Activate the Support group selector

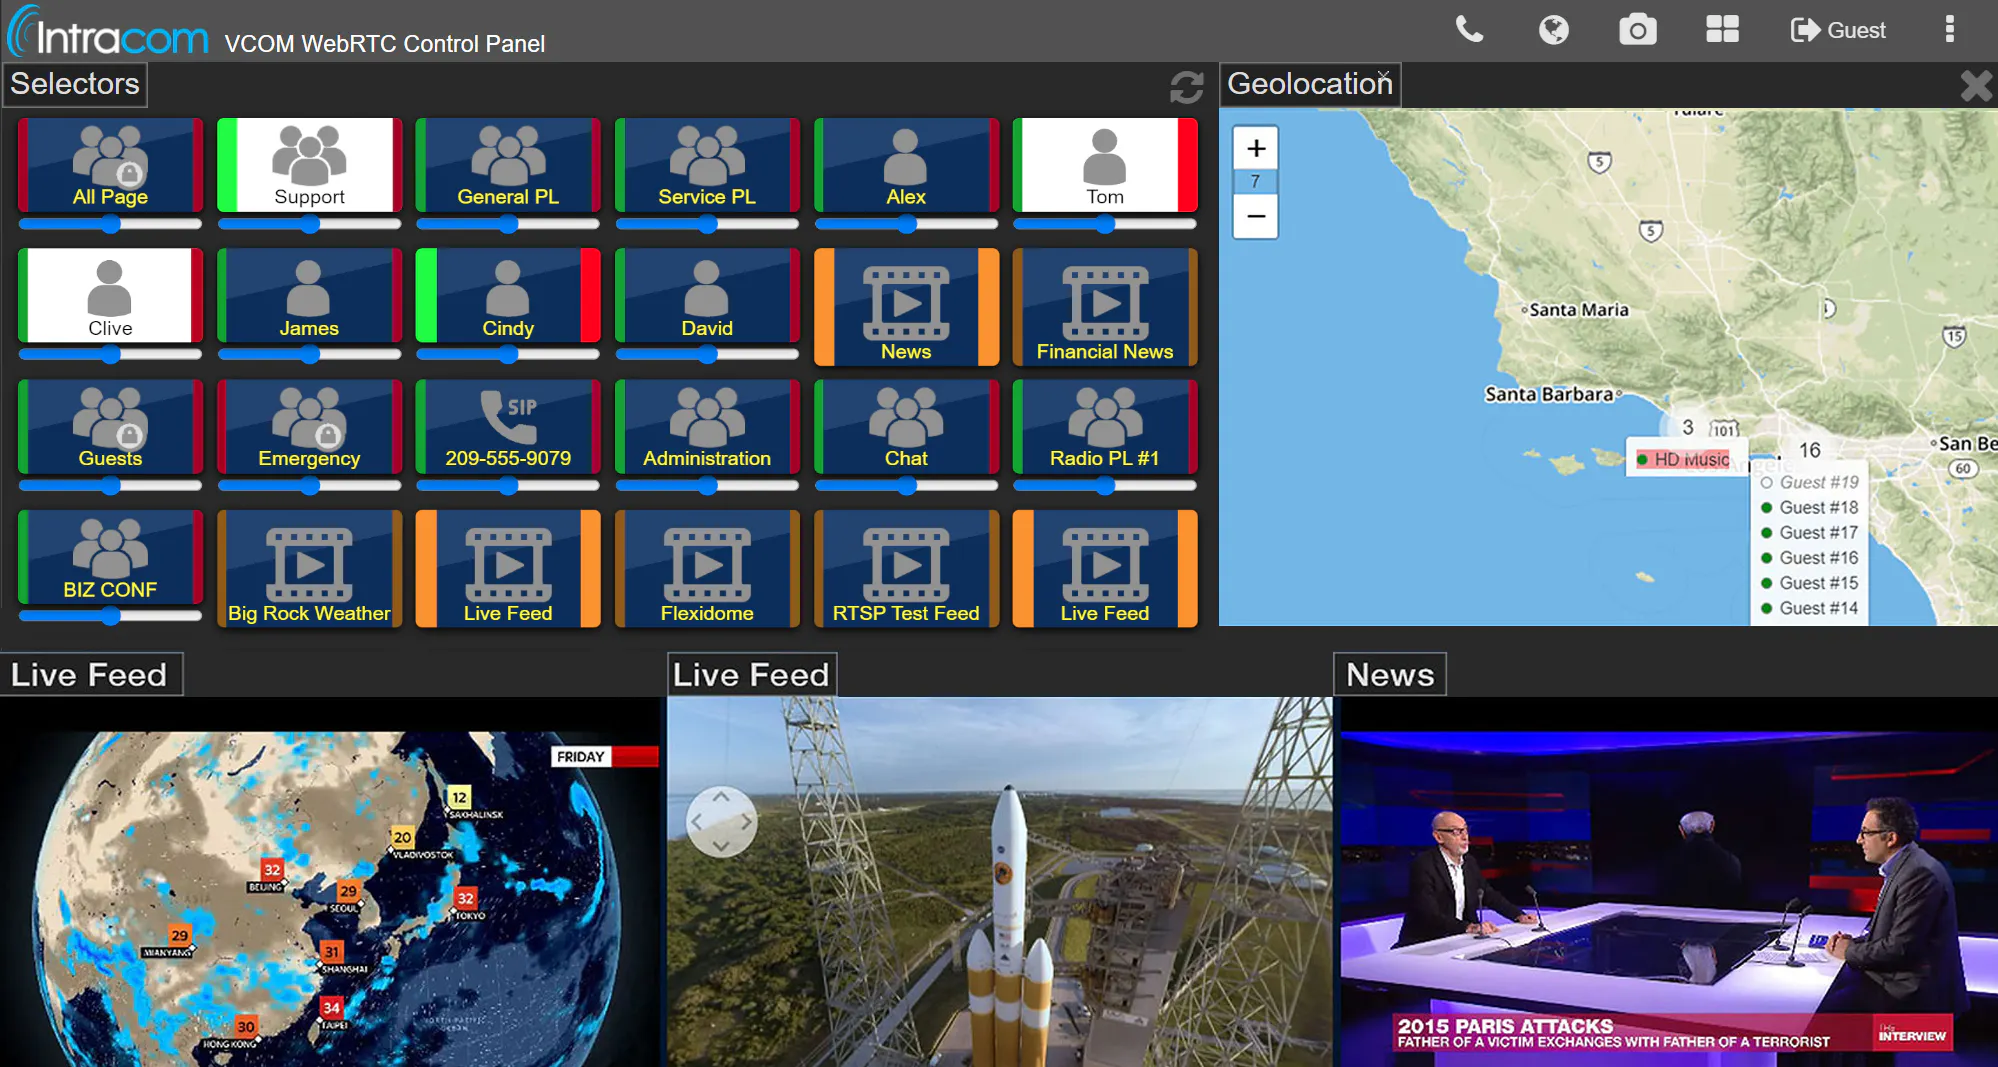click(309, 165)
